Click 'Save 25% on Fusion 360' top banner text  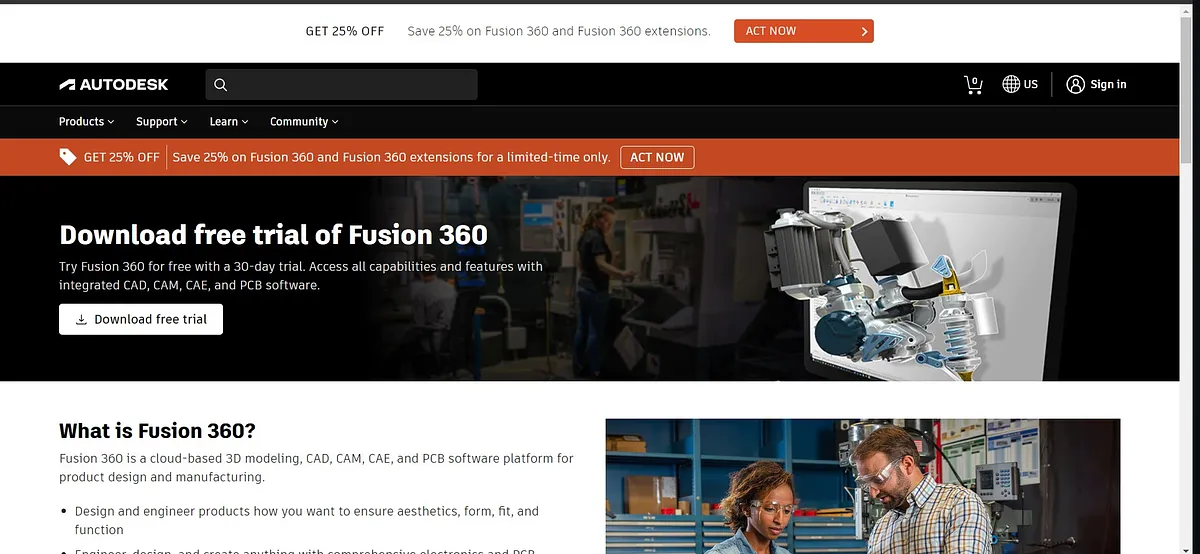click(x=559, y=31)
